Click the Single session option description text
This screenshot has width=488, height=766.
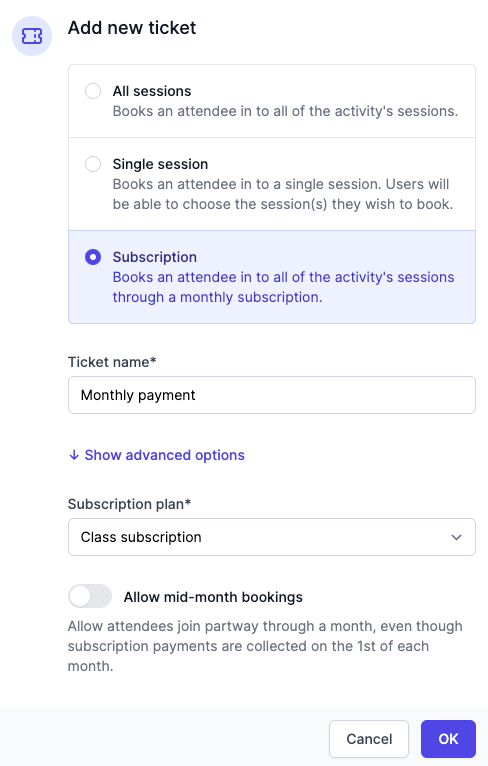click(x=283, y=194)
